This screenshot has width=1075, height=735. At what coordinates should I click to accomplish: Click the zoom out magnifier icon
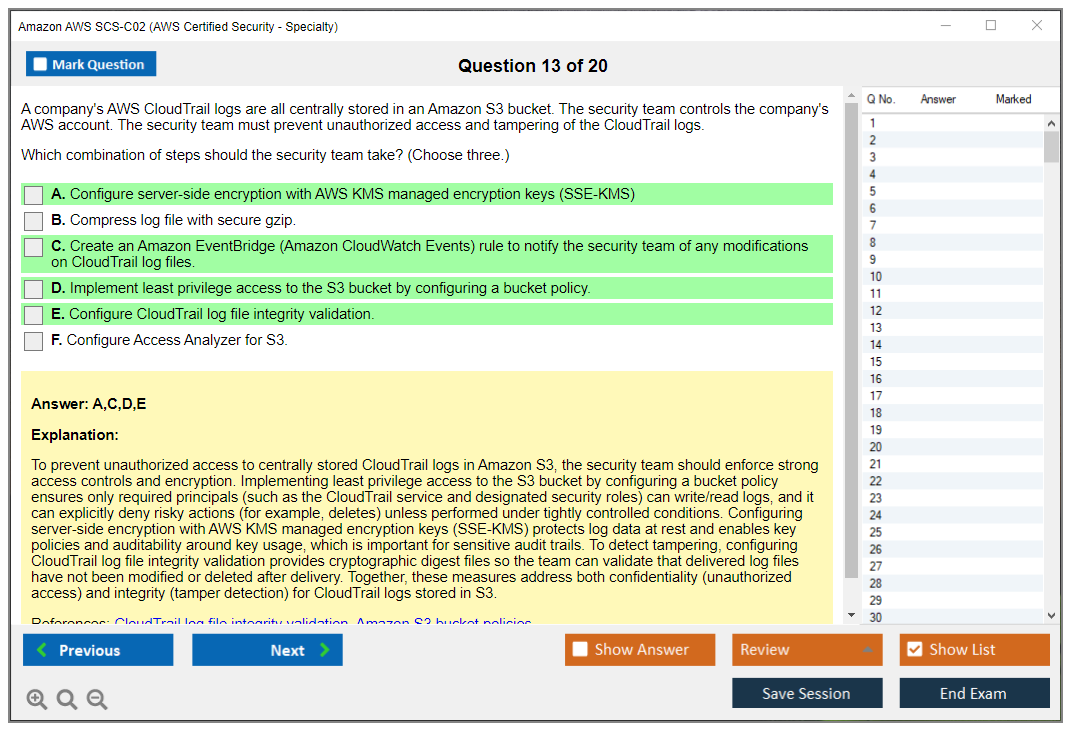[x=97, y=700]
